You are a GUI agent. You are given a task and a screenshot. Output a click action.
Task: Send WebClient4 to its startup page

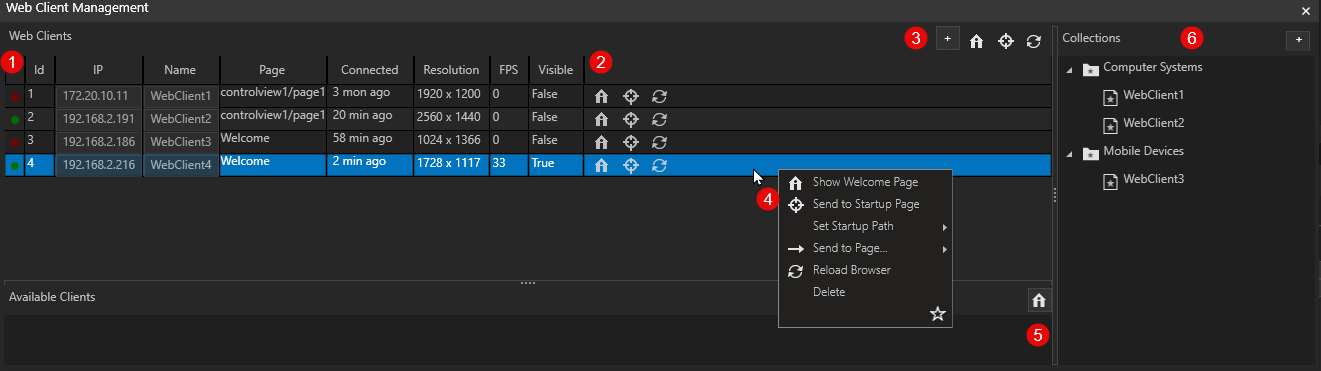coord(631,165)
